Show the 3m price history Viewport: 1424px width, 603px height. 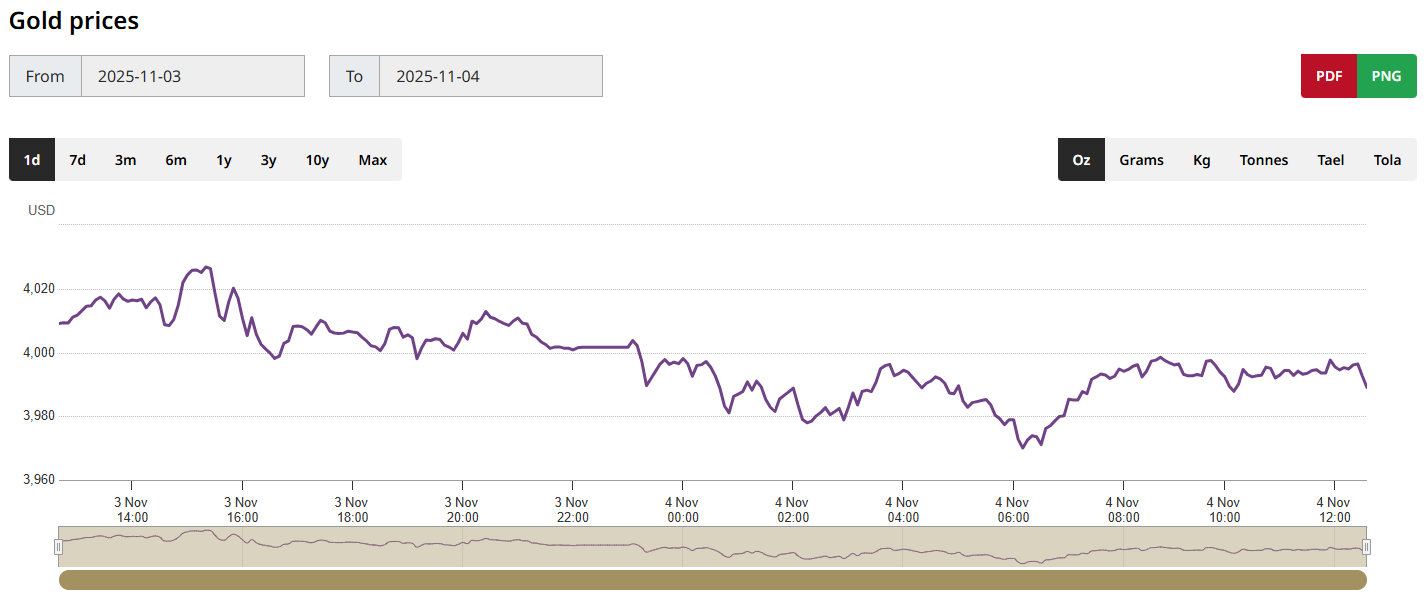click(125, 160)
